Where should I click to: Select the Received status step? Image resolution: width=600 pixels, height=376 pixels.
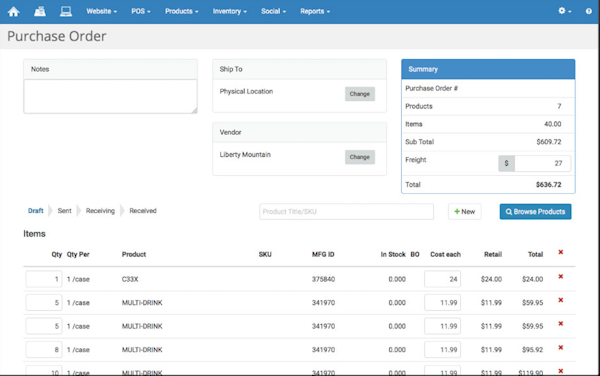(143, 211)
